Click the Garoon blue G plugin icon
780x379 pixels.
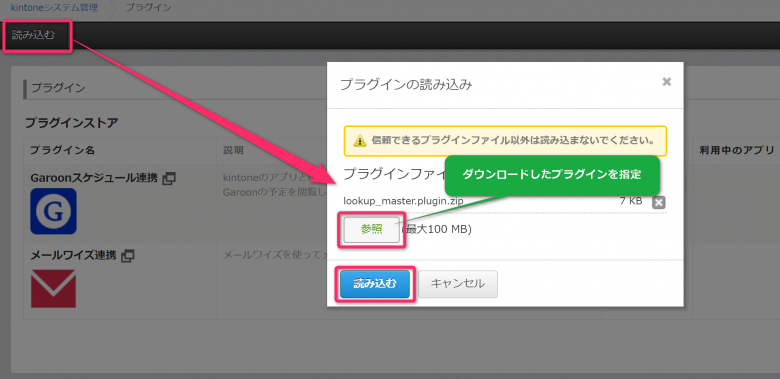click(53, 211)
